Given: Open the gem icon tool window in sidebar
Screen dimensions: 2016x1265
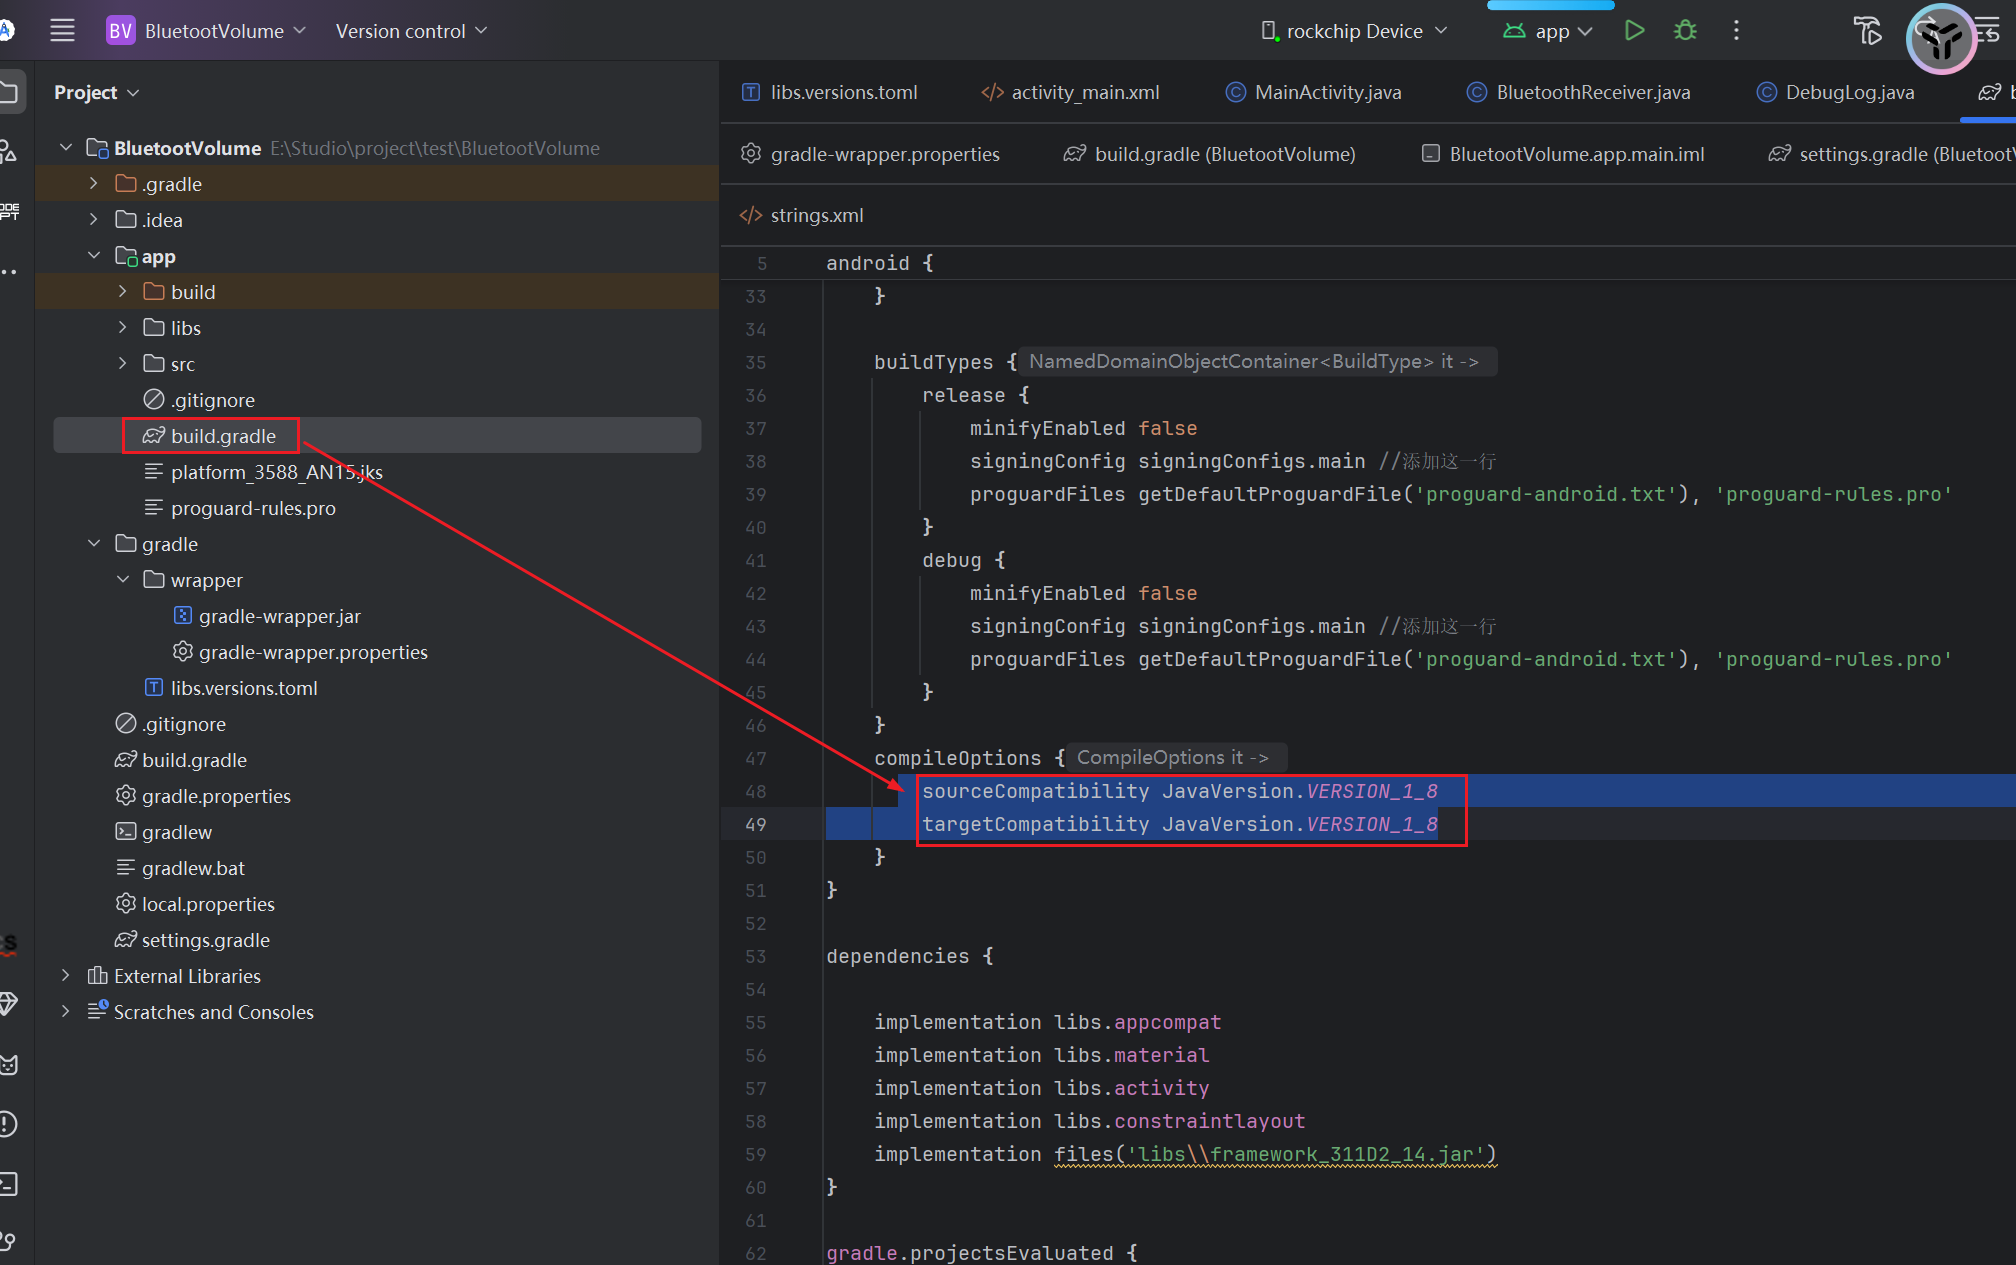Looking at the screenshot, I should pos(10,1003).
